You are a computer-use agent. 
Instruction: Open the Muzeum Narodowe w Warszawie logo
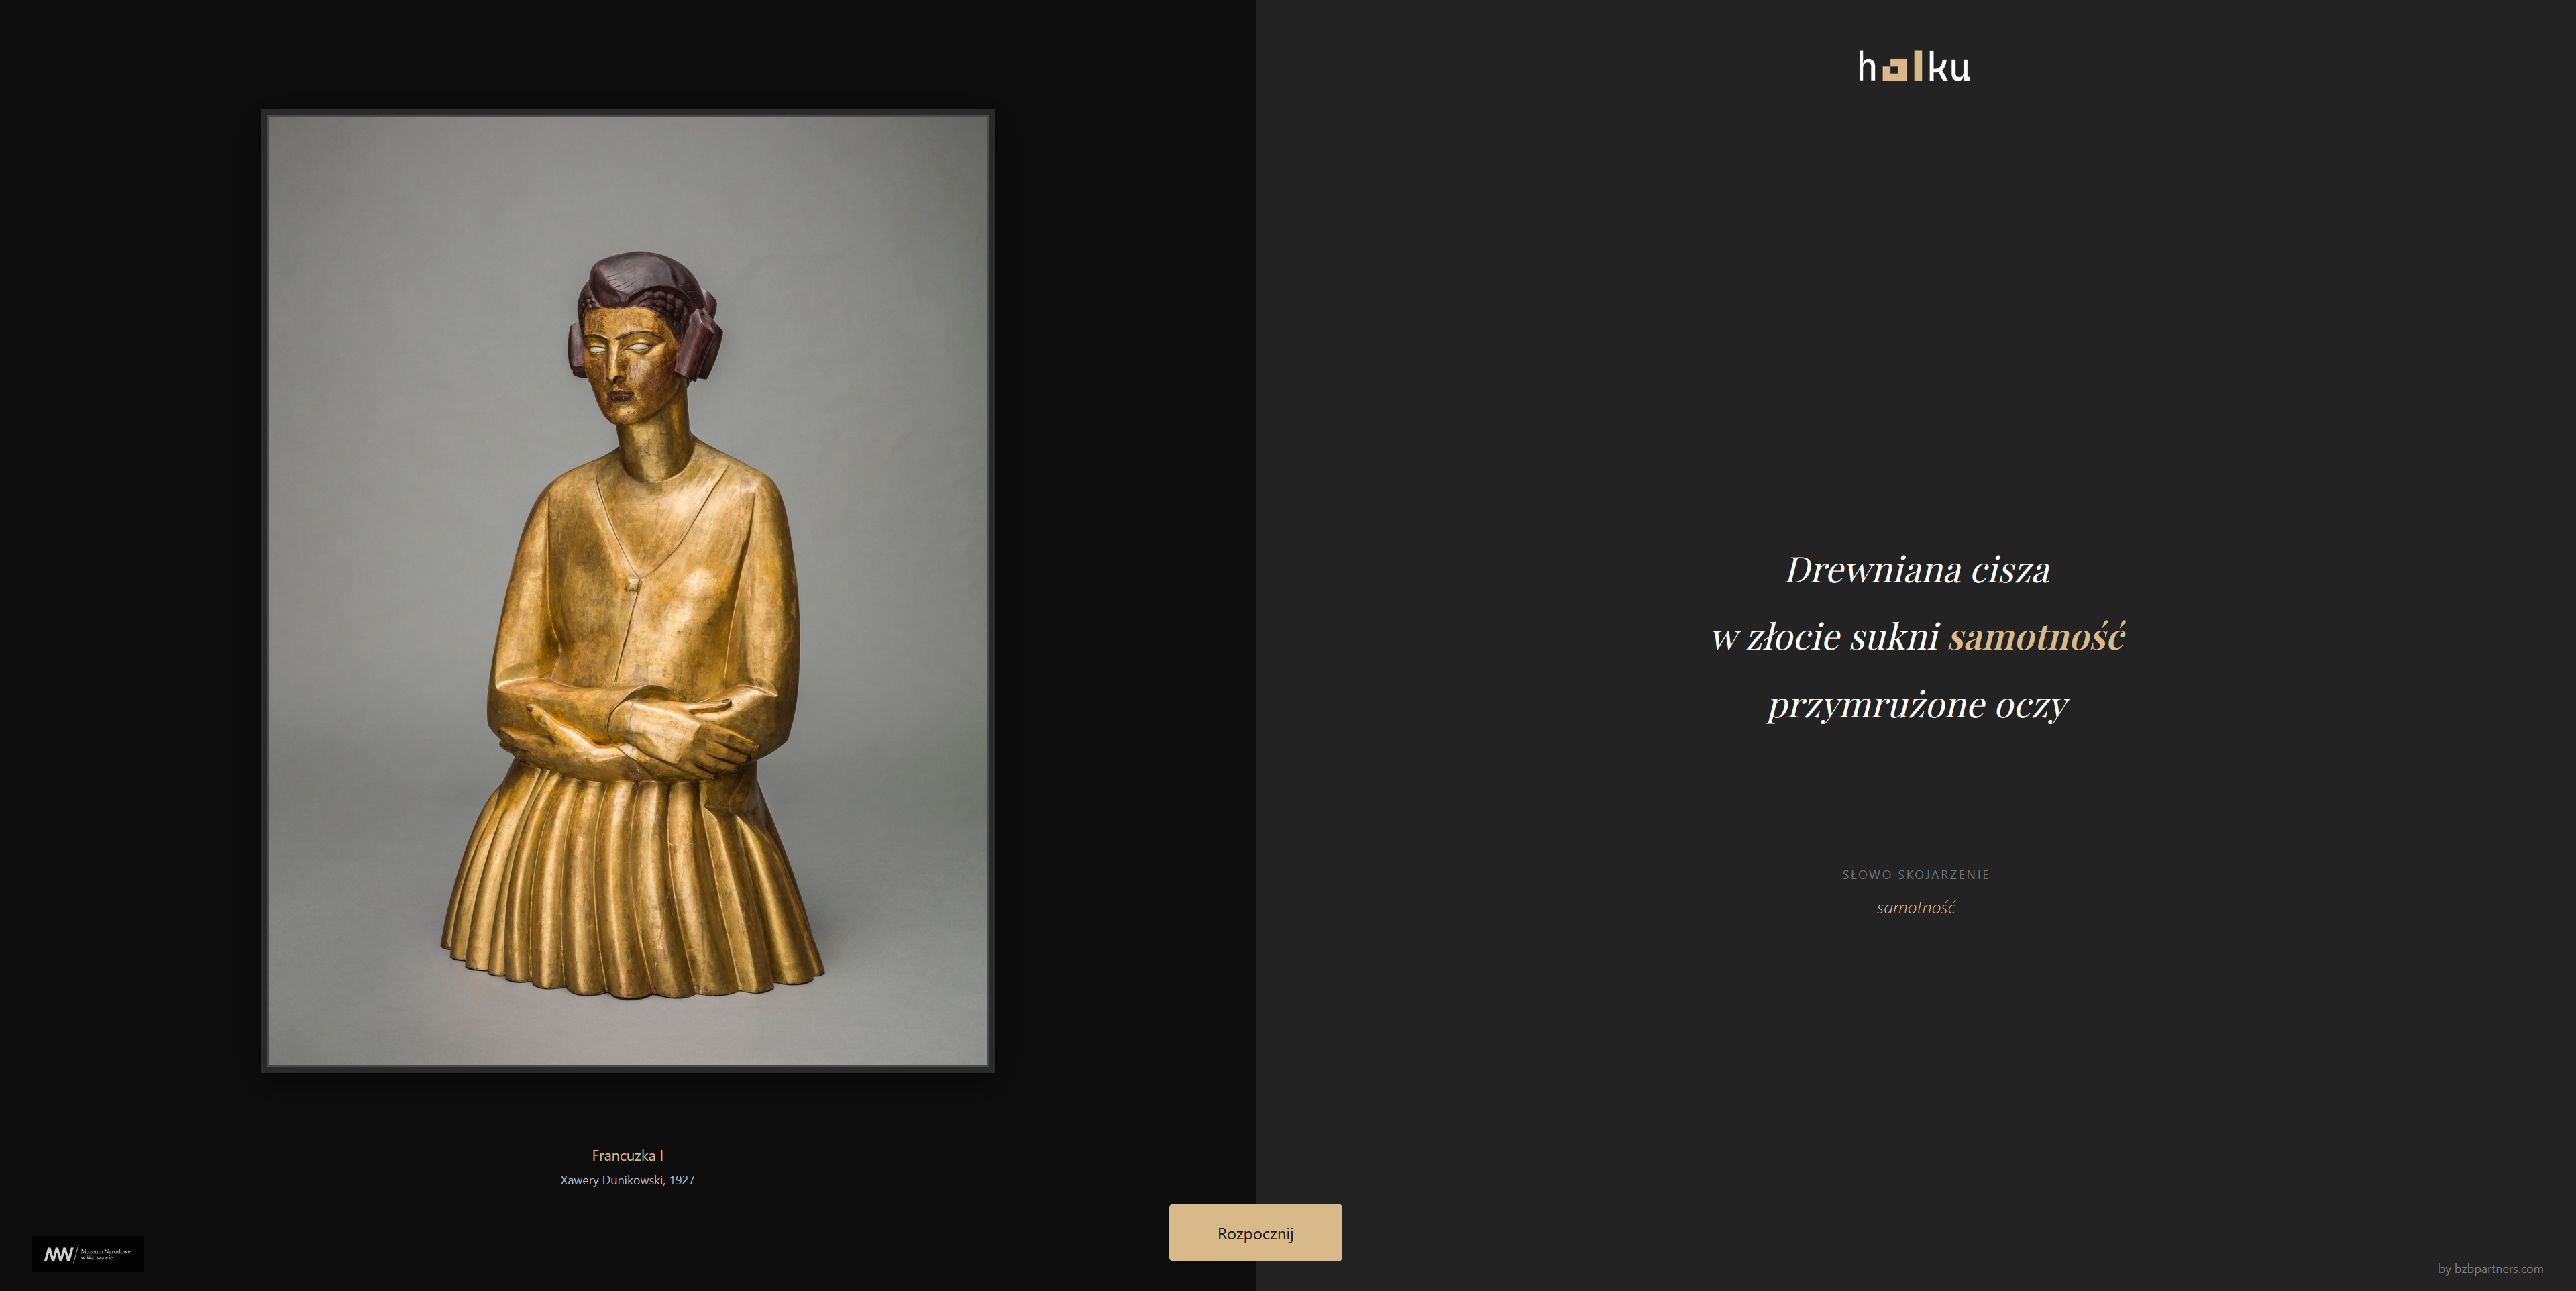[x=88, y=1254]
